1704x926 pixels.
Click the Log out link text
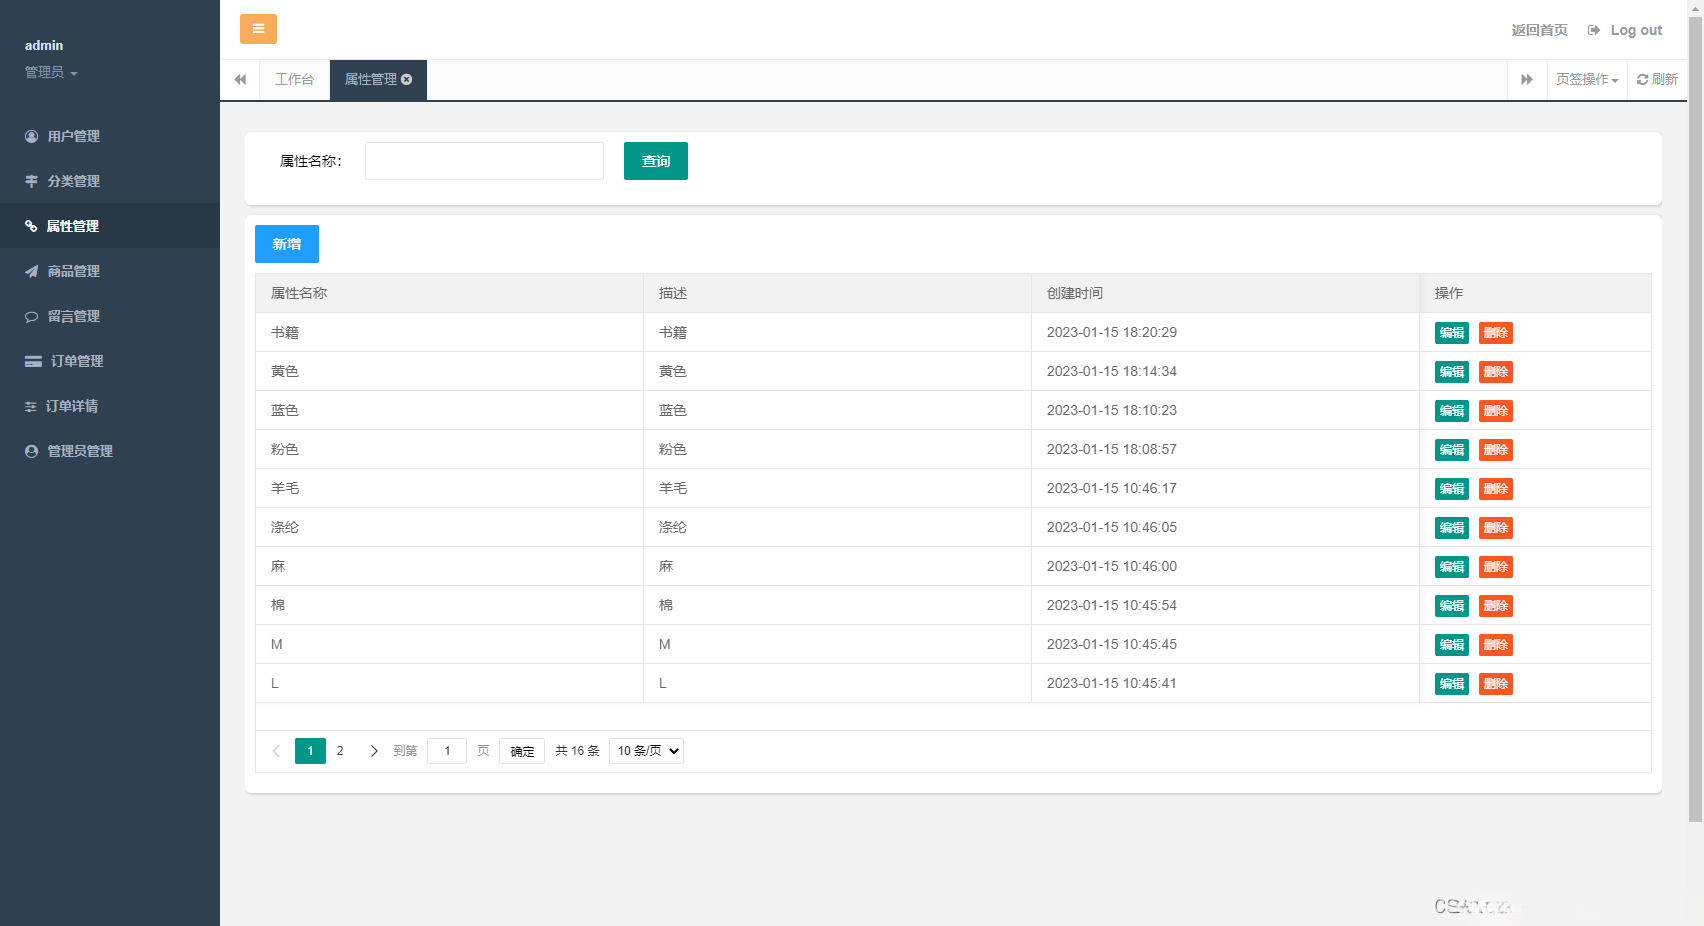[1636, 30]
